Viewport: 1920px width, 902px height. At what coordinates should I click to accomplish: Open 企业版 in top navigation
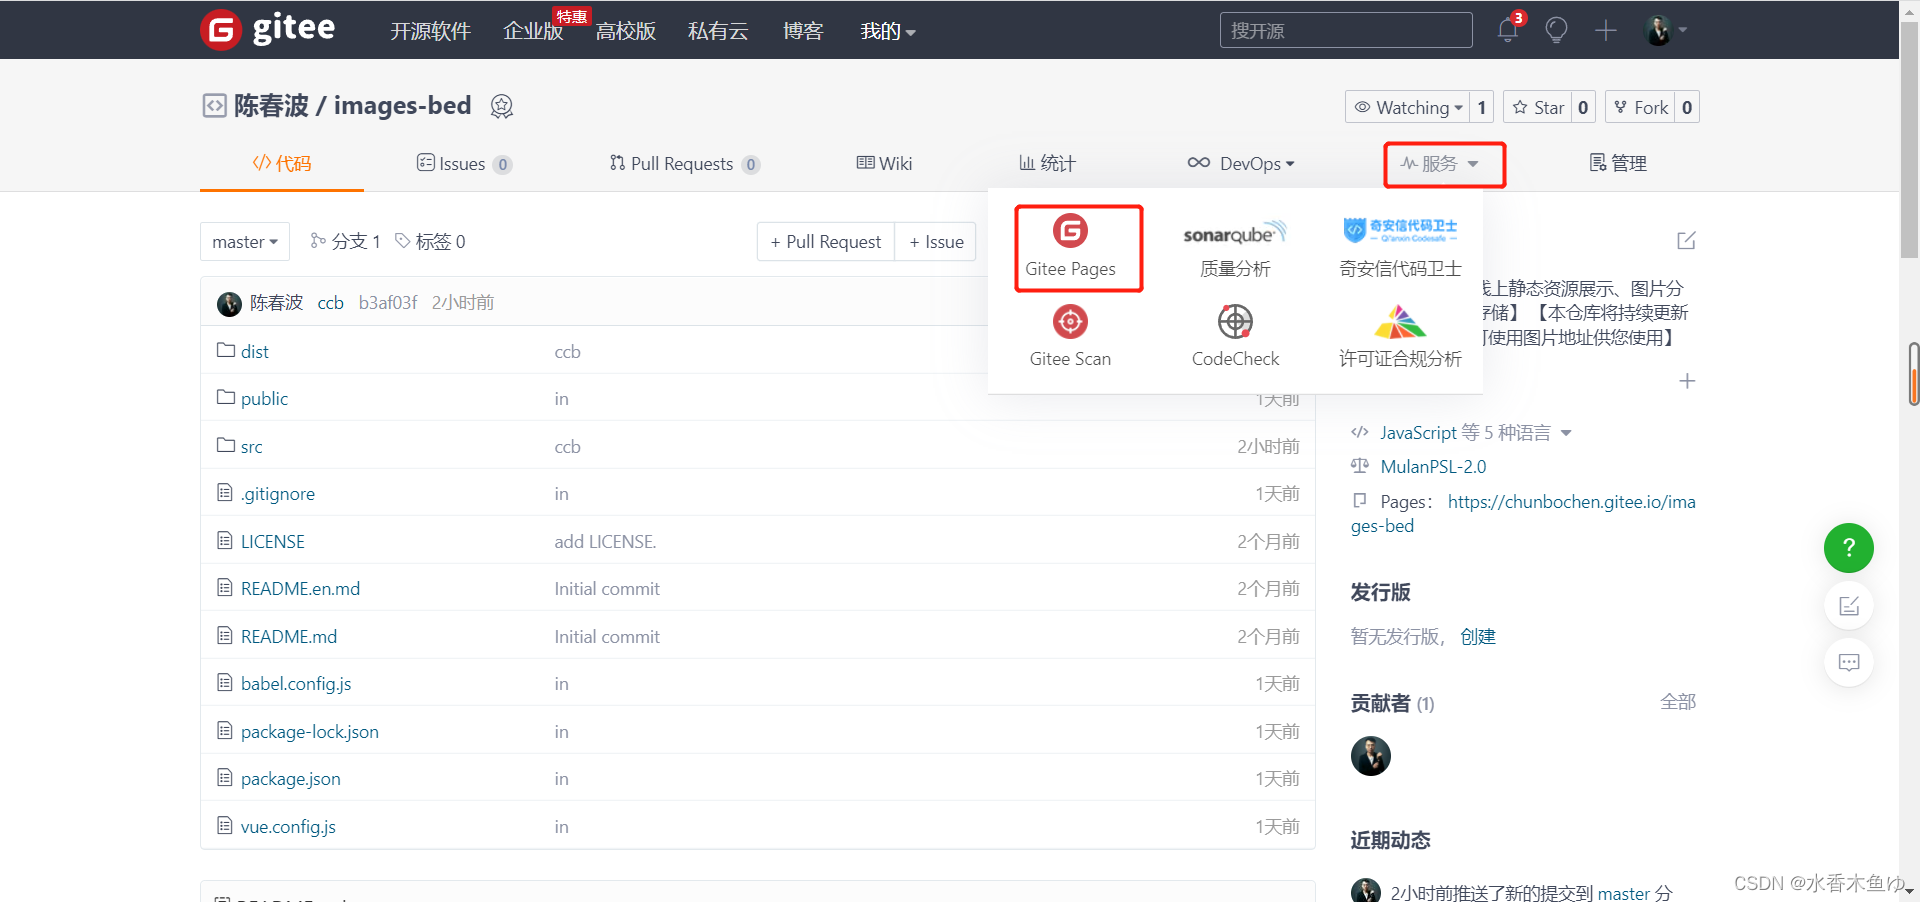[533, 31]
